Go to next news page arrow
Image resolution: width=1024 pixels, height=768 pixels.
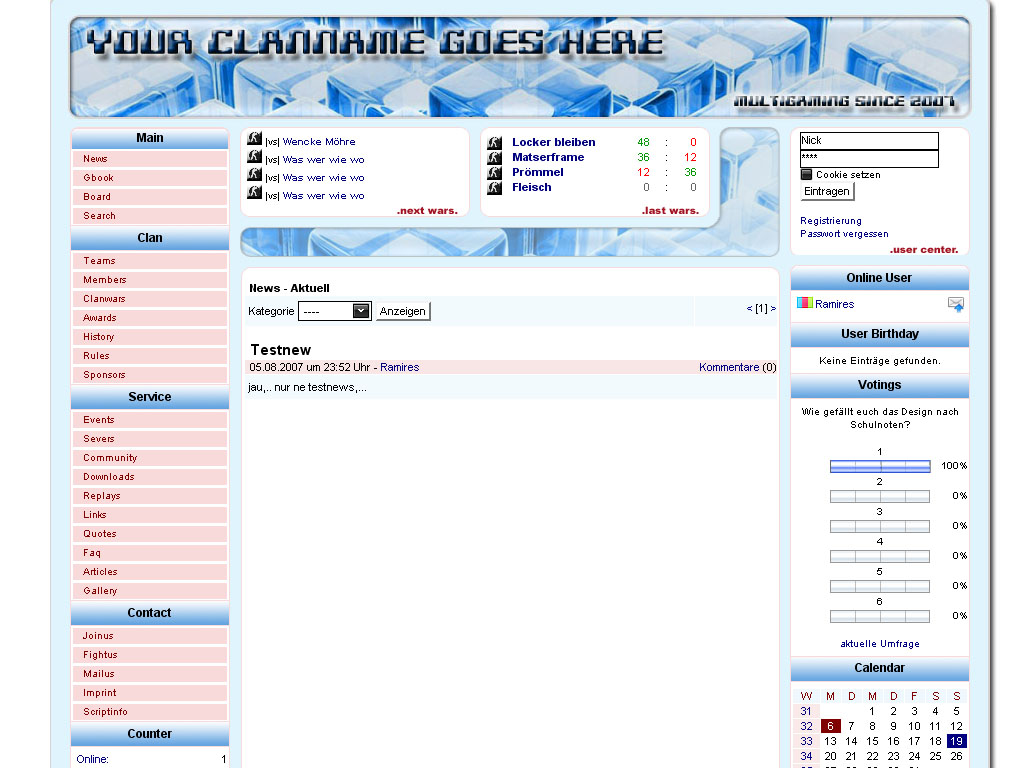click(x=773, y=309)
